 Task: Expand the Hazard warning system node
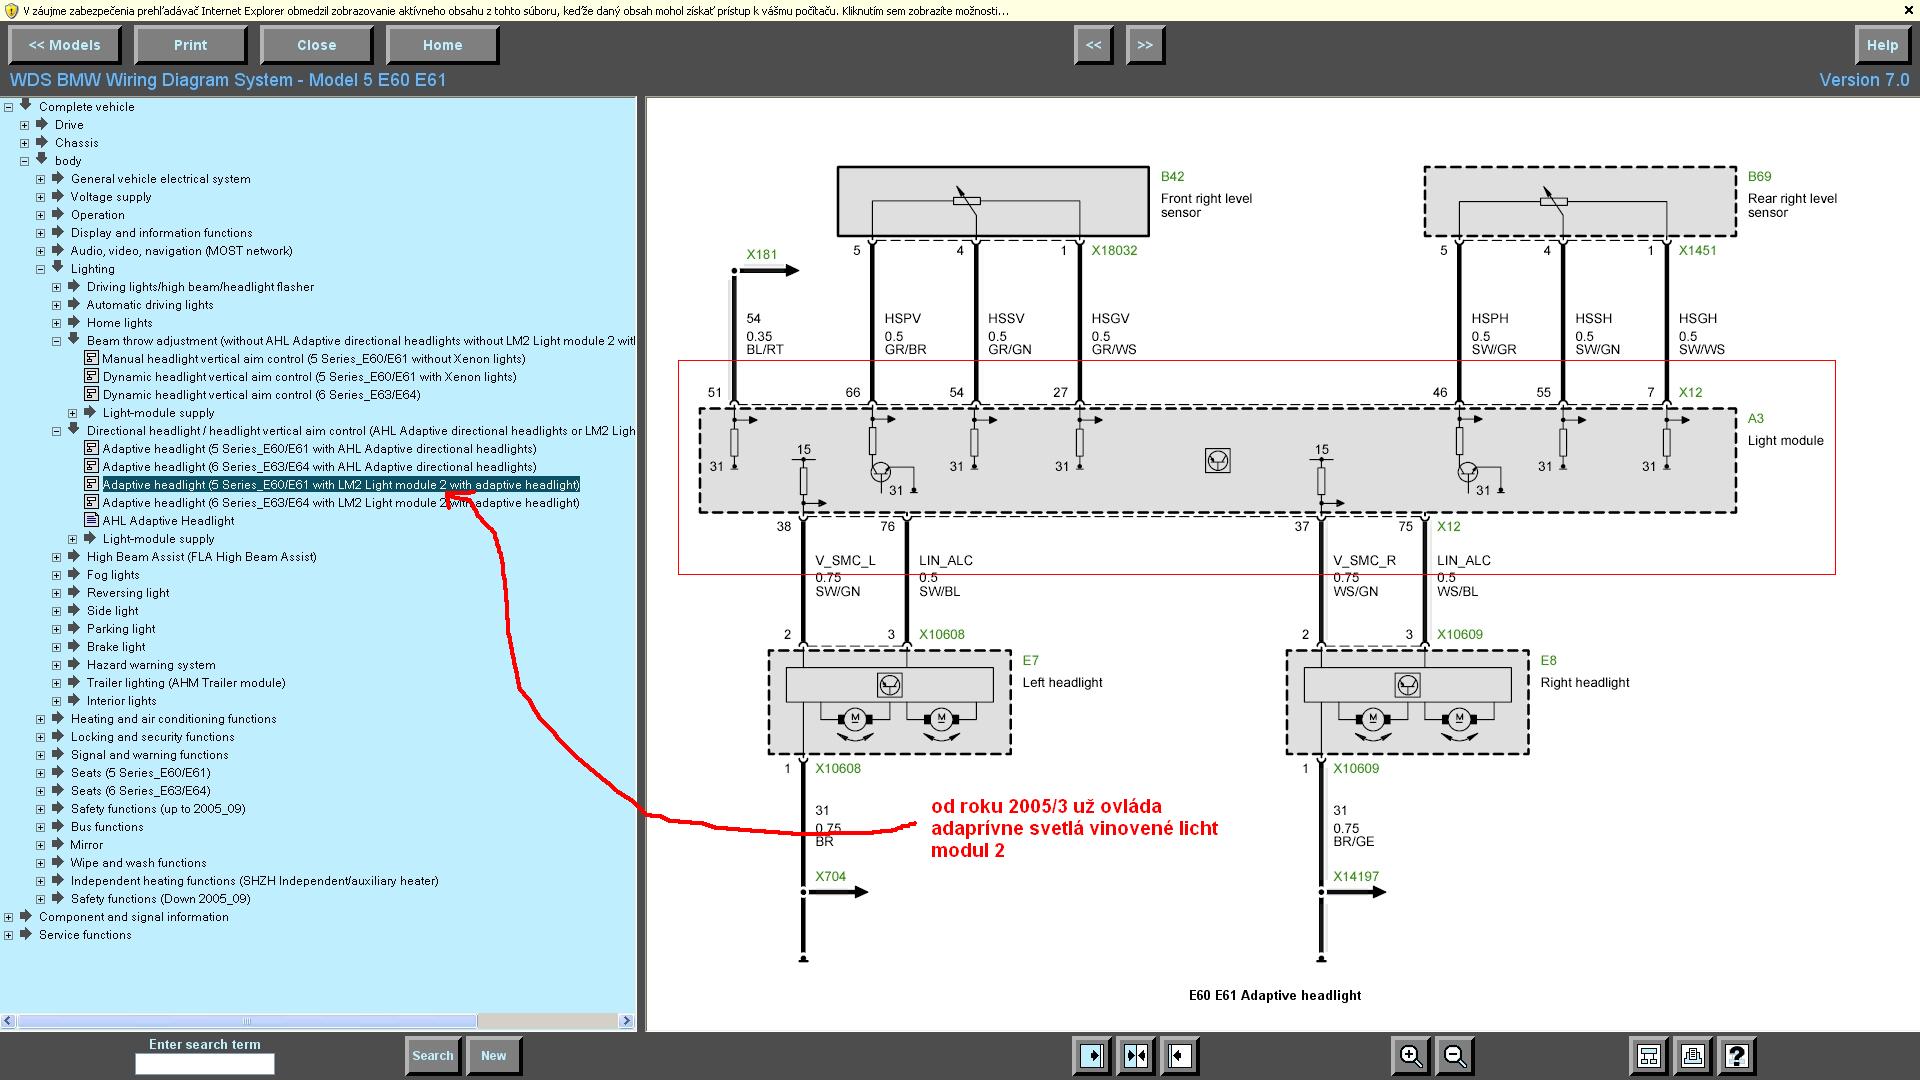(x=56, y=665)
